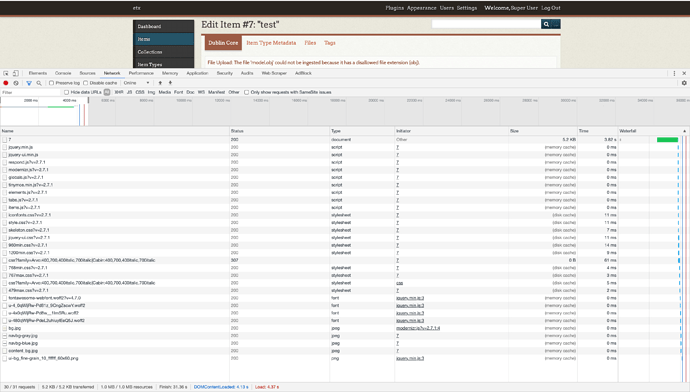This screenshot has width=690, height=392.
Task: Filter requests by Doc type
Action: (x=190, y=92)
